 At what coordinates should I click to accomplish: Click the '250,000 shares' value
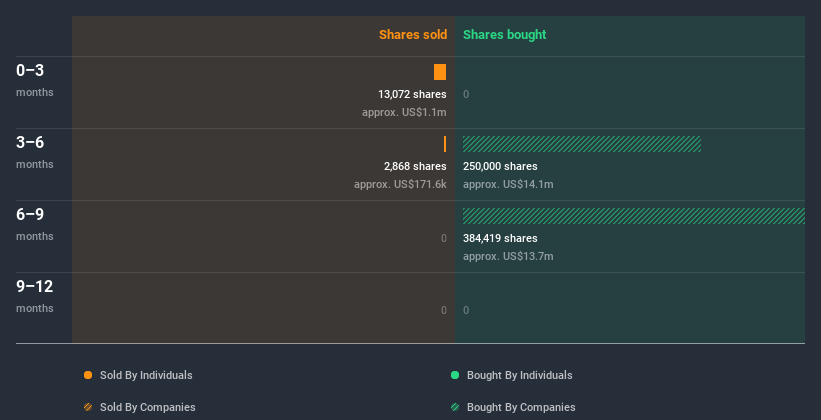tap(500, 167)
